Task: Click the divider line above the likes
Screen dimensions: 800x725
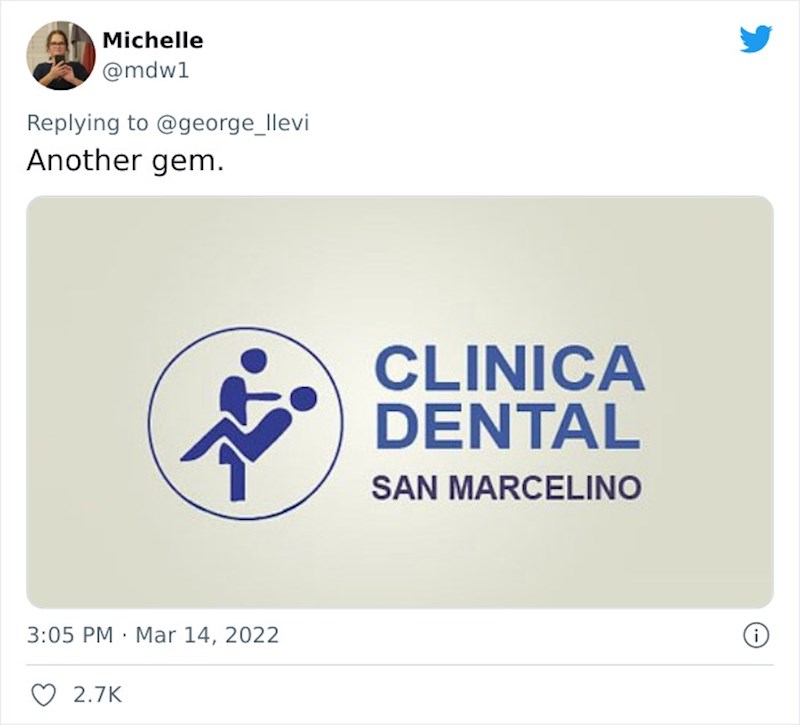Action: (399, 664)
